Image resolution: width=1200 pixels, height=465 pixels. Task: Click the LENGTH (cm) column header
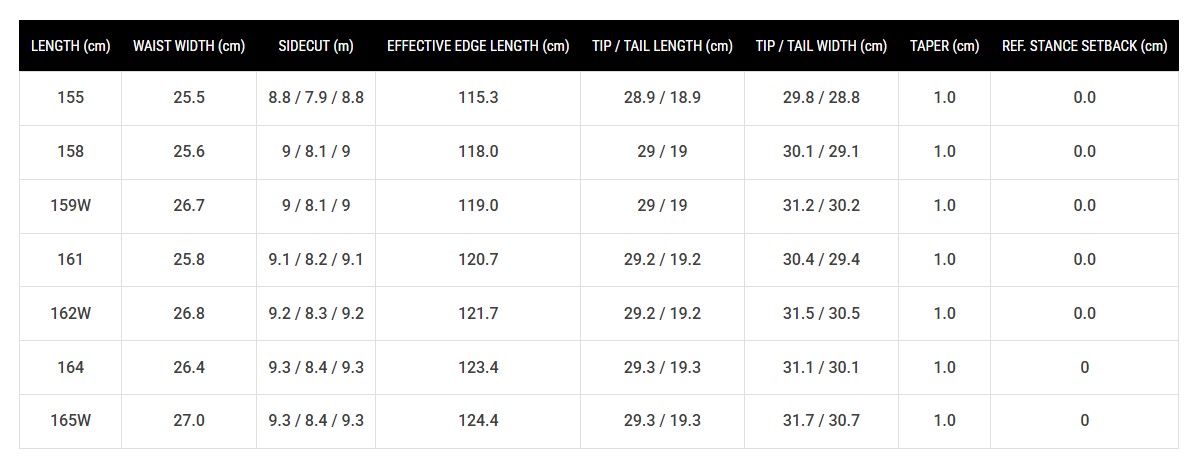point(70,46)
